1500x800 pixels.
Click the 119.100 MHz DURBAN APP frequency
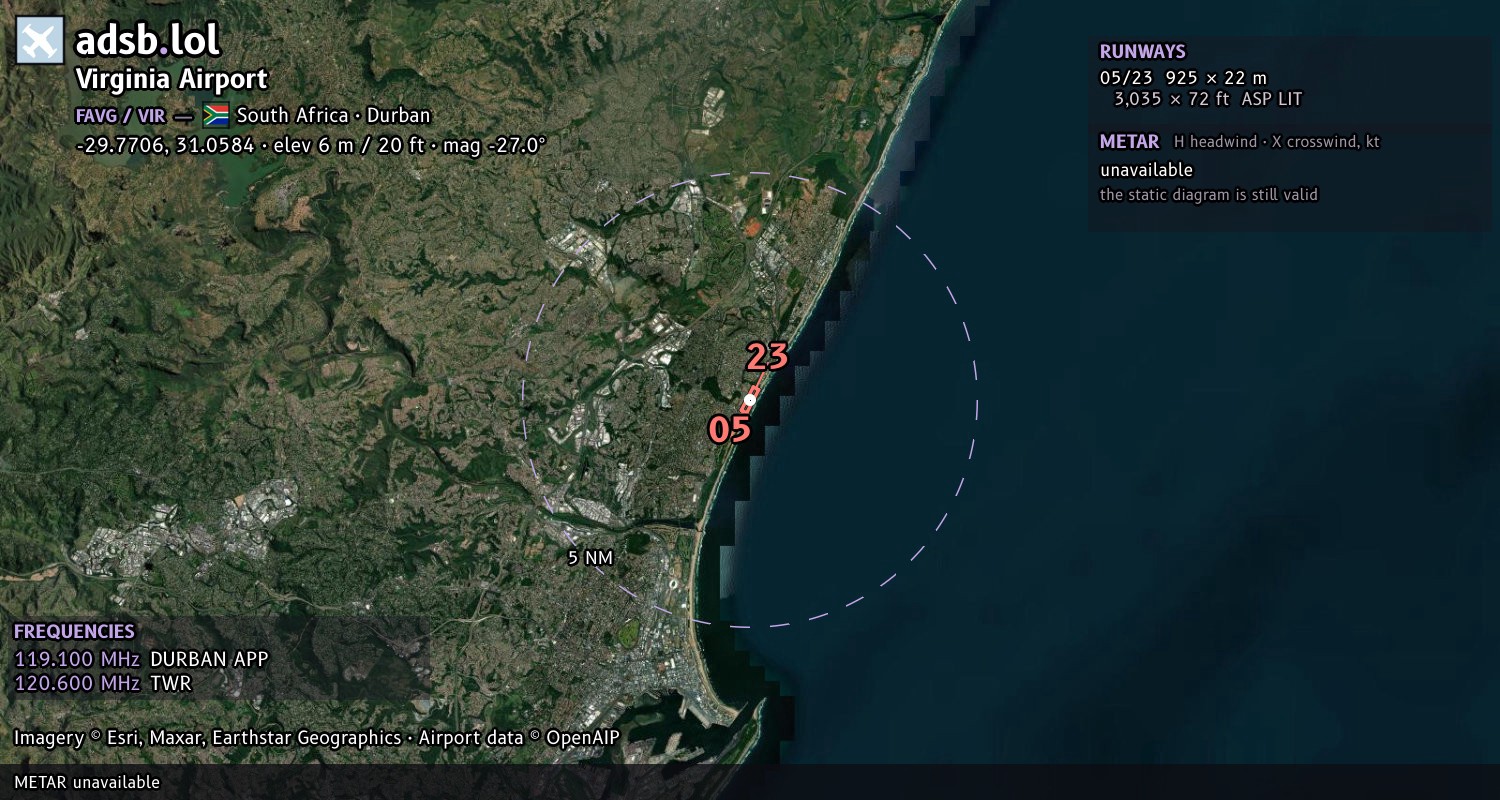(x=141, y=659)
